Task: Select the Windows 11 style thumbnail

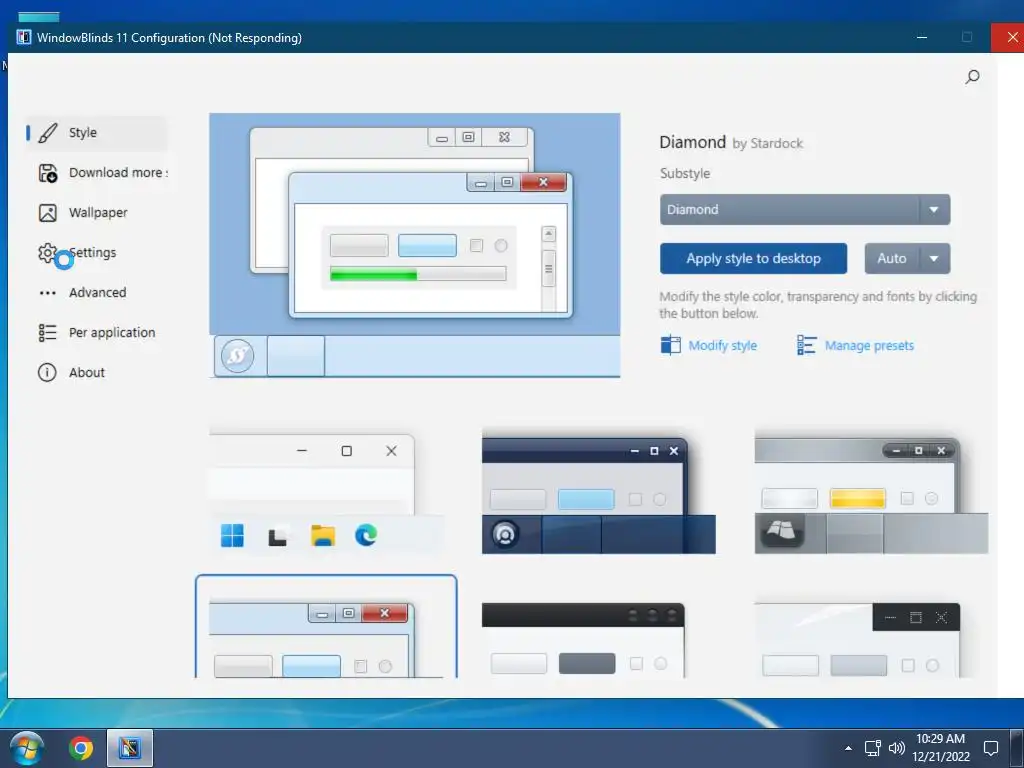Action: pos(326,491)
